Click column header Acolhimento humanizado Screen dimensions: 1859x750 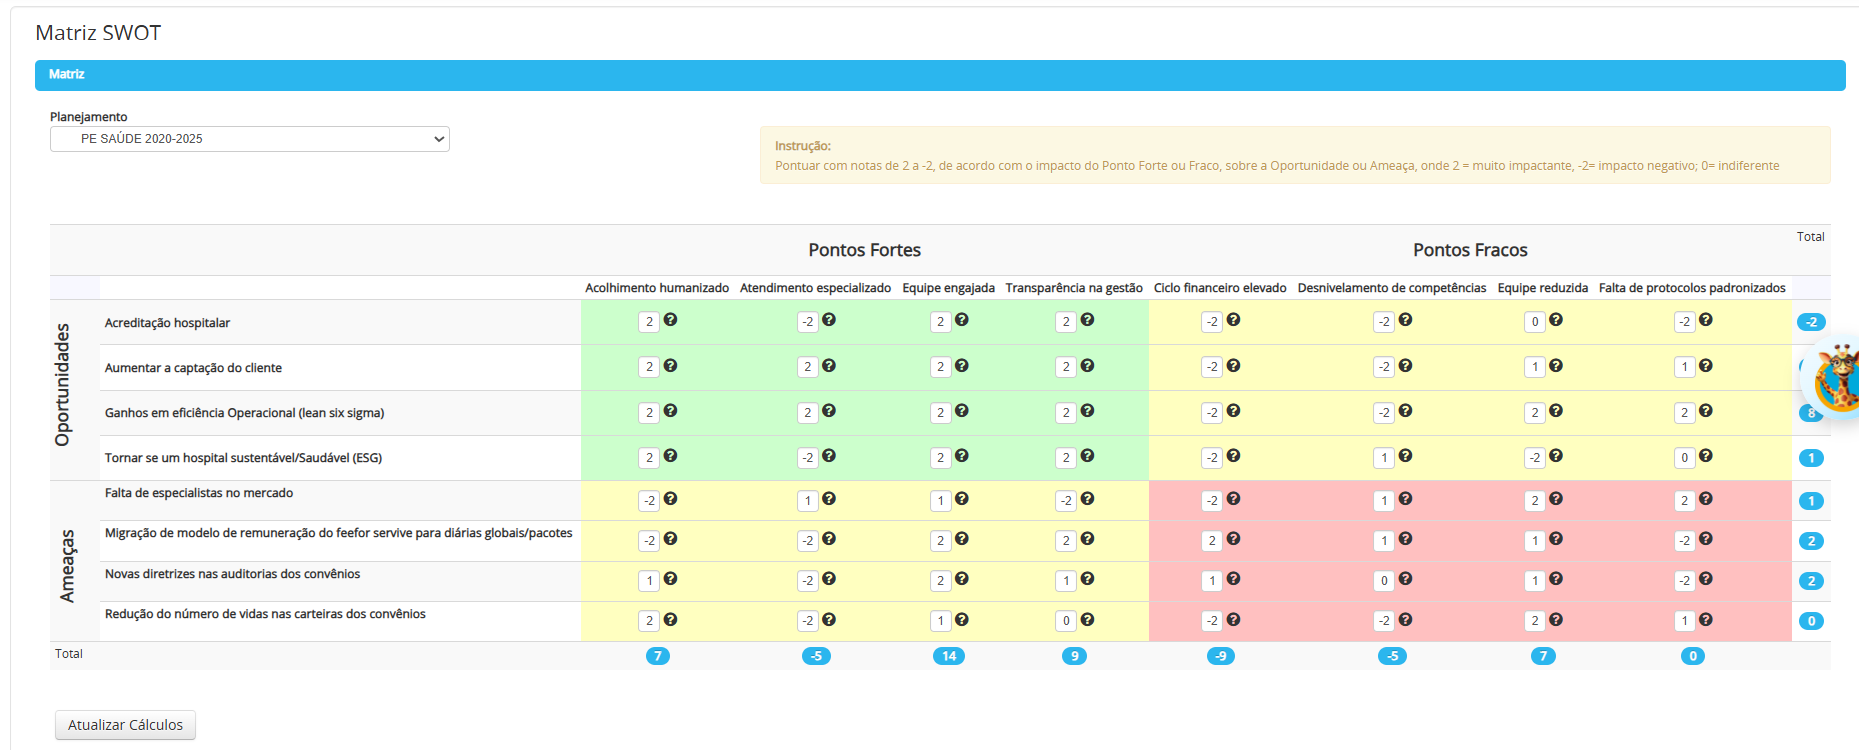[x=657, y=288]
